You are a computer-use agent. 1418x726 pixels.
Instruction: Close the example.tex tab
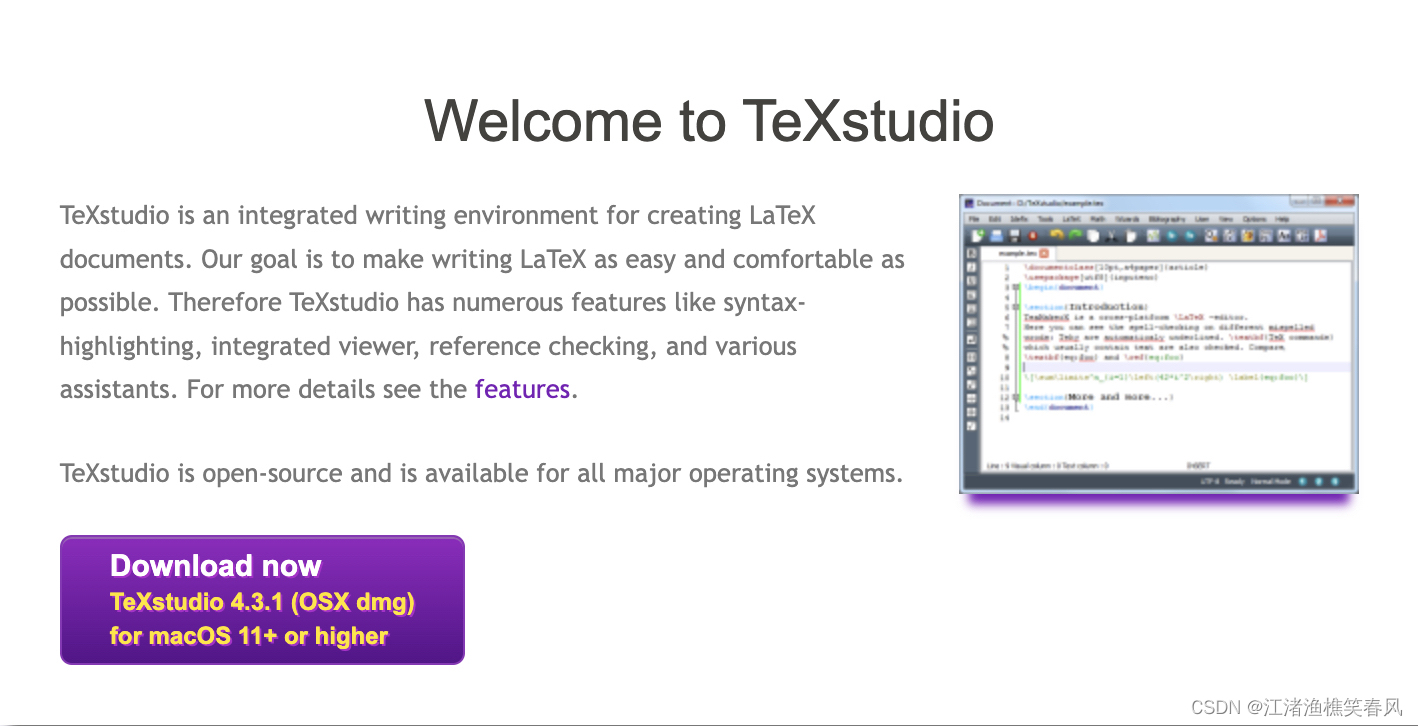pos(1043,253)
